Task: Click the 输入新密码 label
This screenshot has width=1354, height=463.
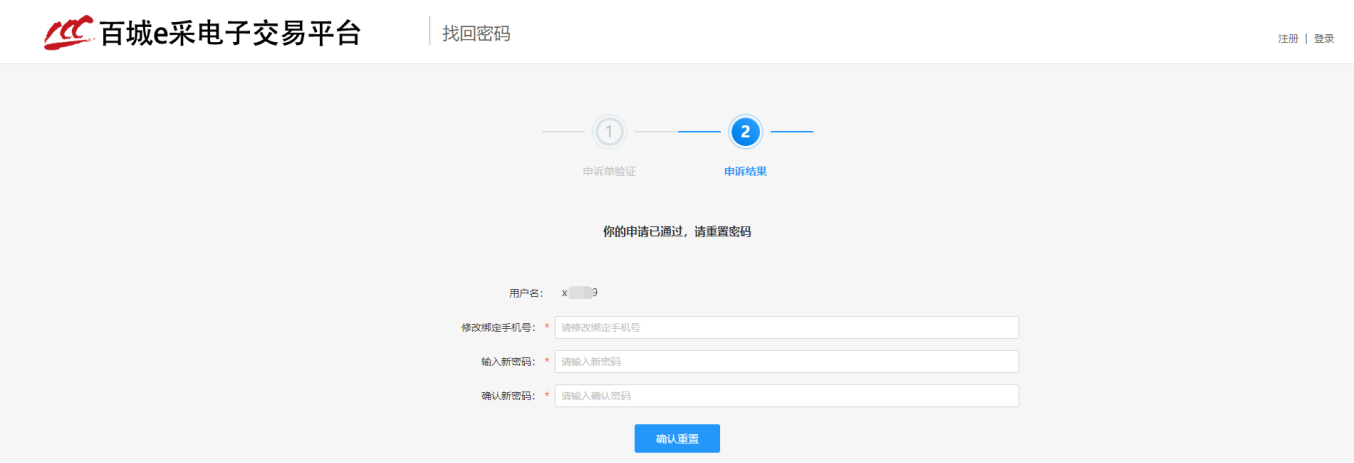Action: pyautogui.click(x=508, y=362)
